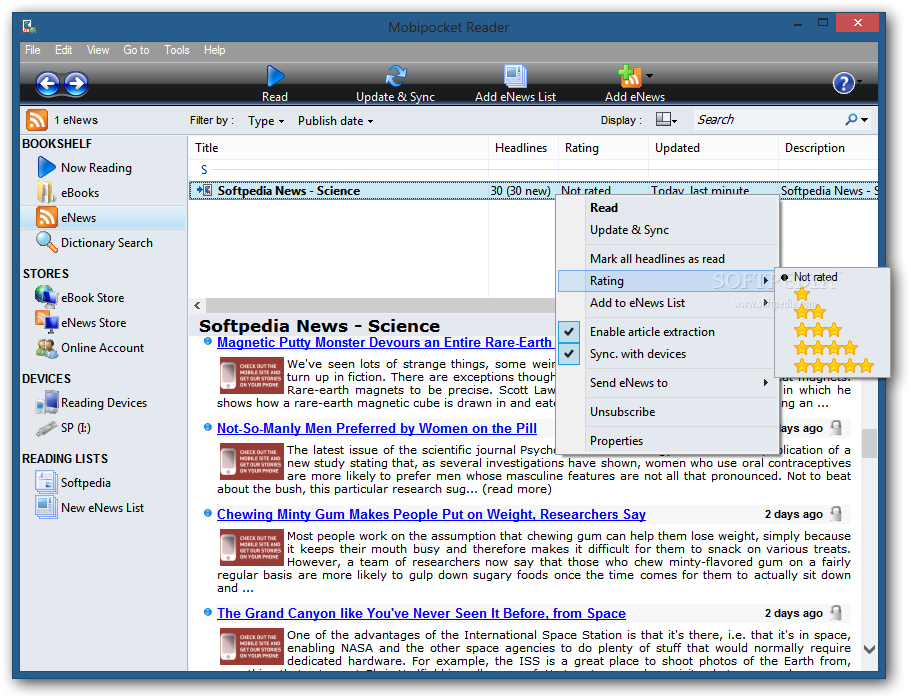Open the eNews Store
The width and height of the screenshot is (911, 699).
(81, 322)
